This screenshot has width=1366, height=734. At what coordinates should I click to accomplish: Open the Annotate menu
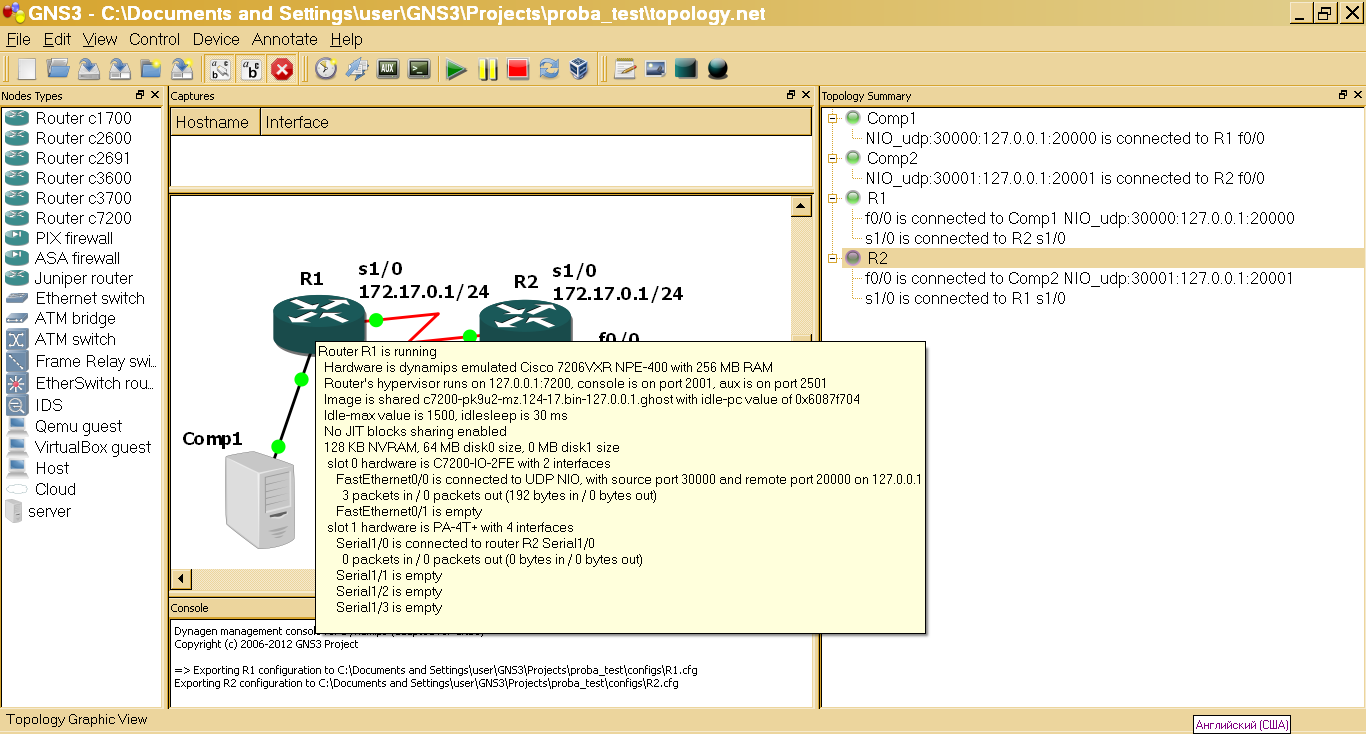click(285, 39)
